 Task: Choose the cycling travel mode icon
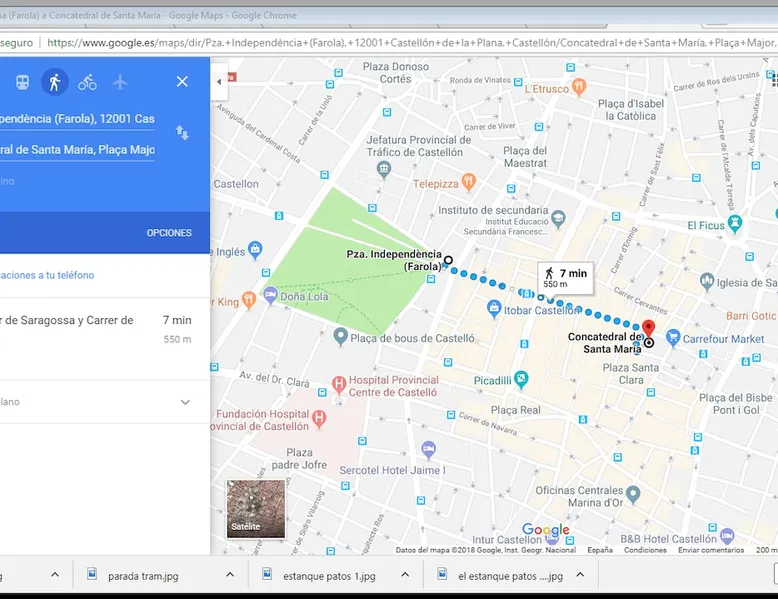point(87,82)
